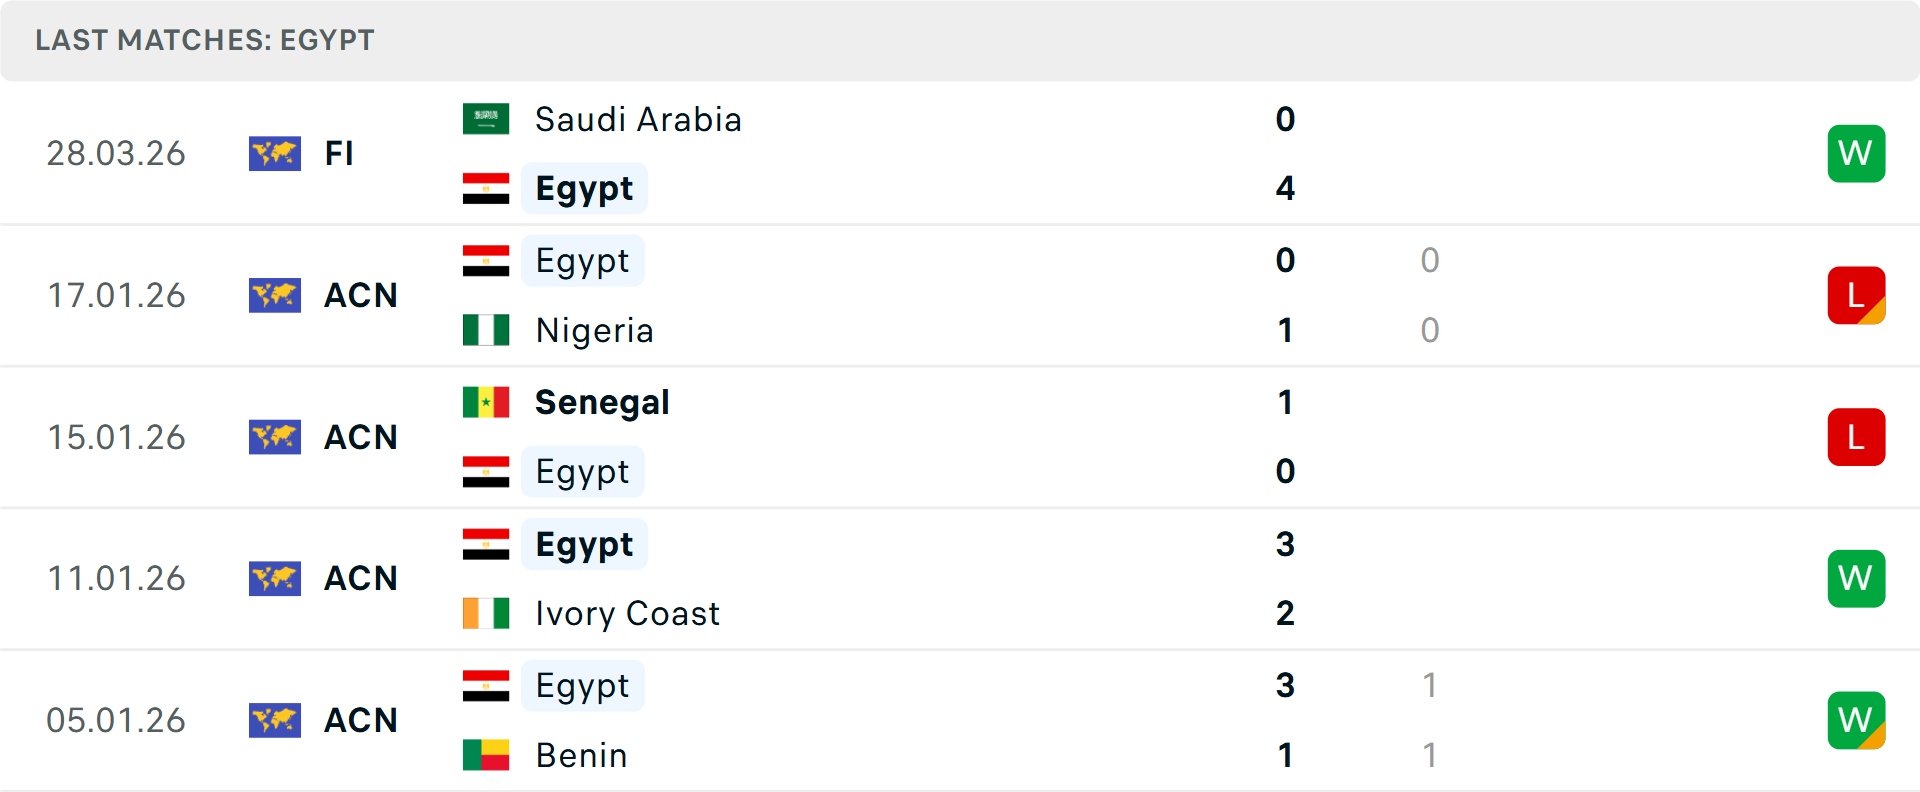Click the ACN label for 17.01.26 match

[x=361, y=296]
